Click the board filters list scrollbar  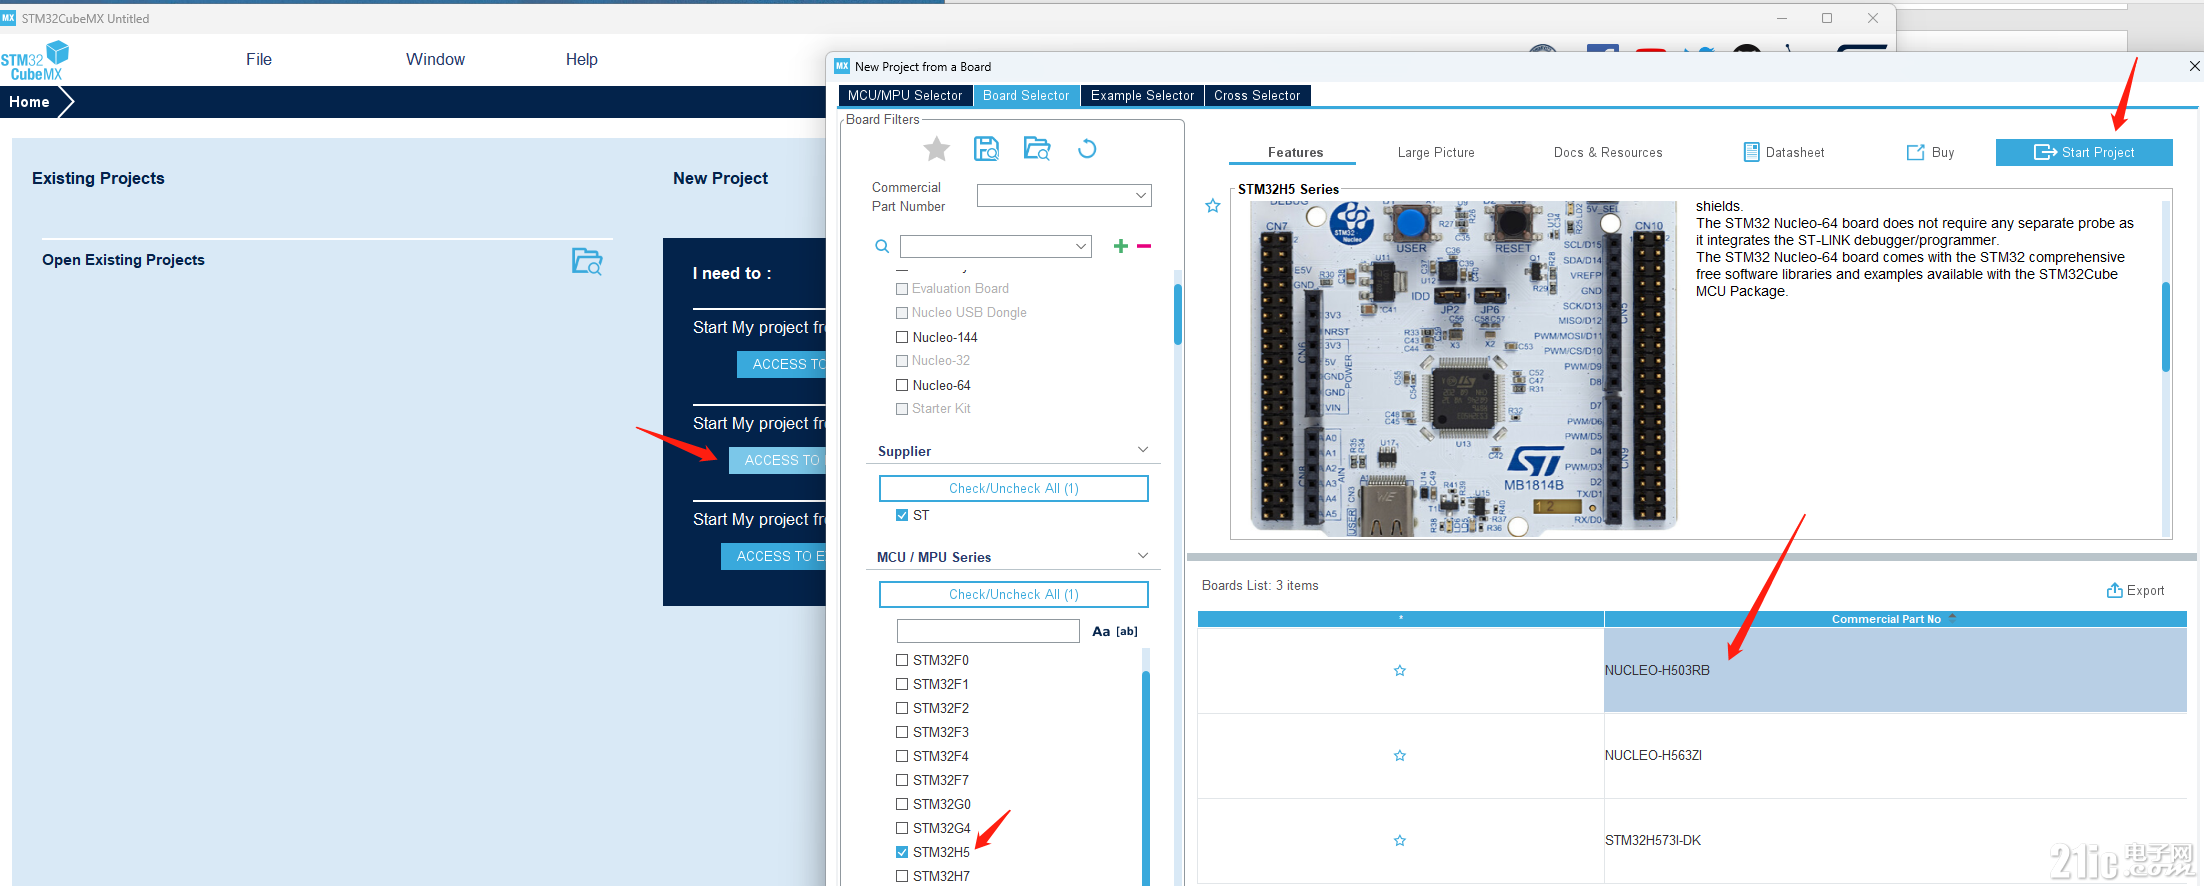(x=1178, y=315)
